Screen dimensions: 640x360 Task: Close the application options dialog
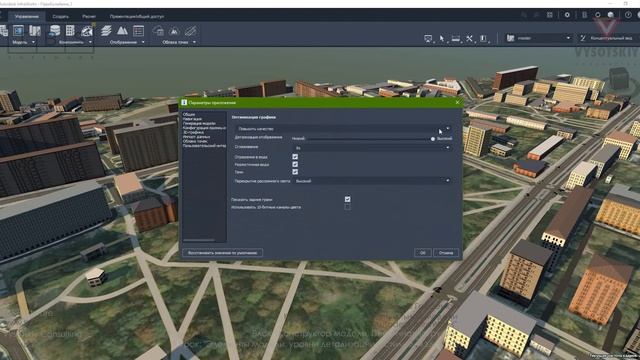(x=457, y=102)
